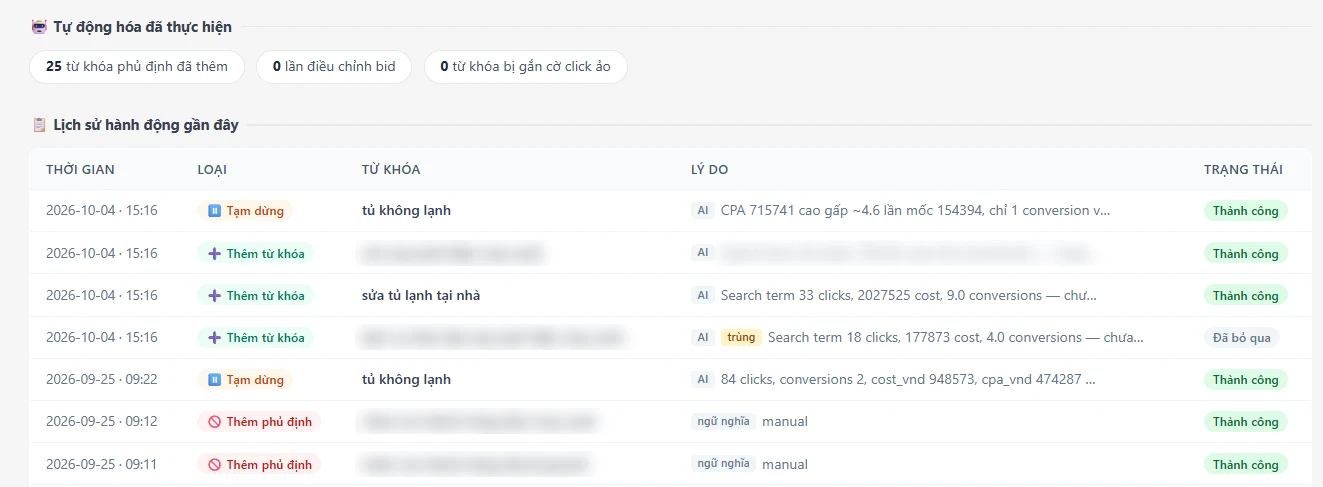The width and height of the screenshot is (1323, 487).
Task: Click the ngữ nghĩa tag in 09:11 row
Action: [723, 464]
